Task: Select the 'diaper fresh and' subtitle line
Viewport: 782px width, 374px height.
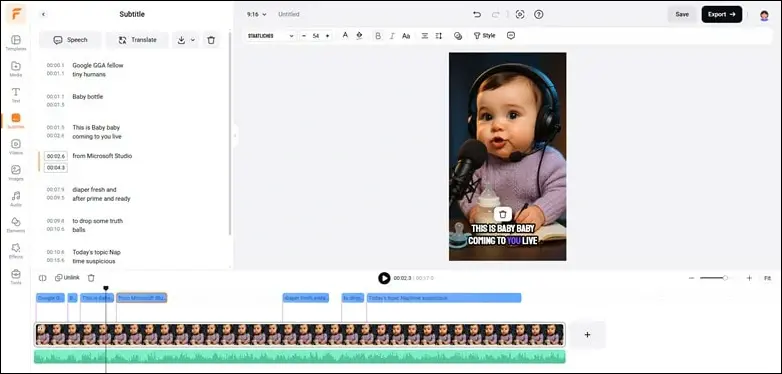Action: (94, 189)
